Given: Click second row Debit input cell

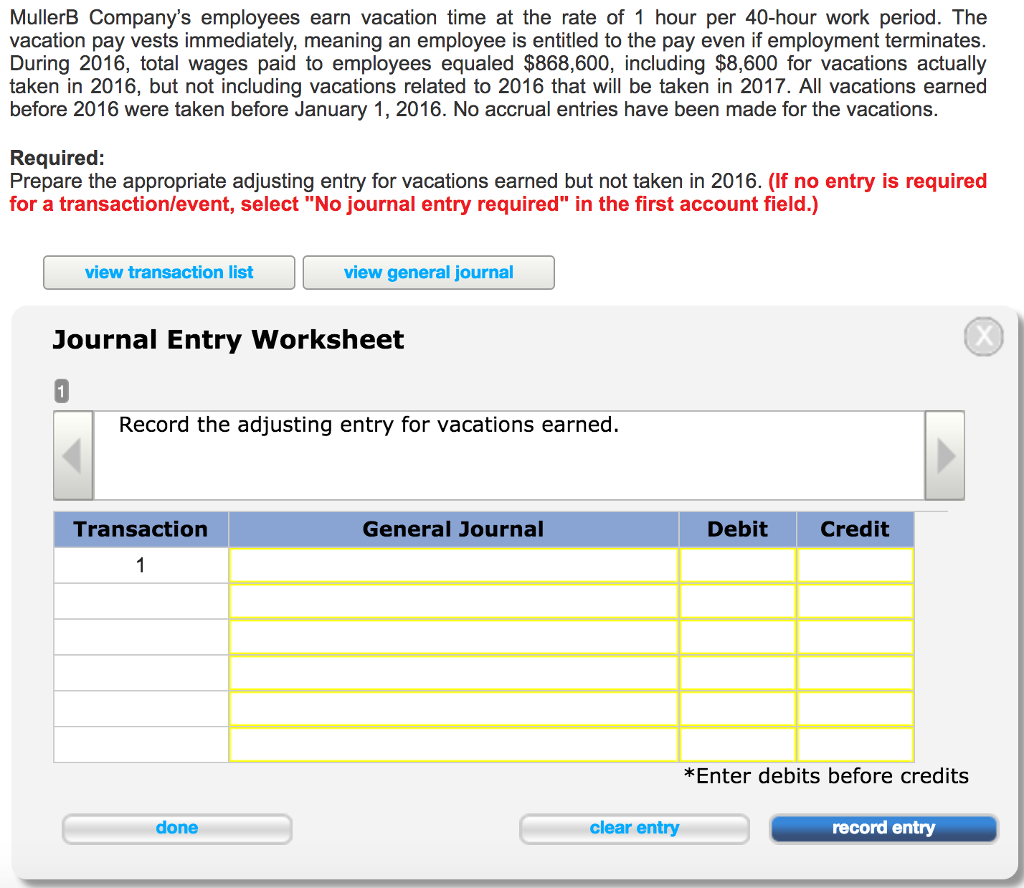Looking at the screenshot, I should click(737, 601).
